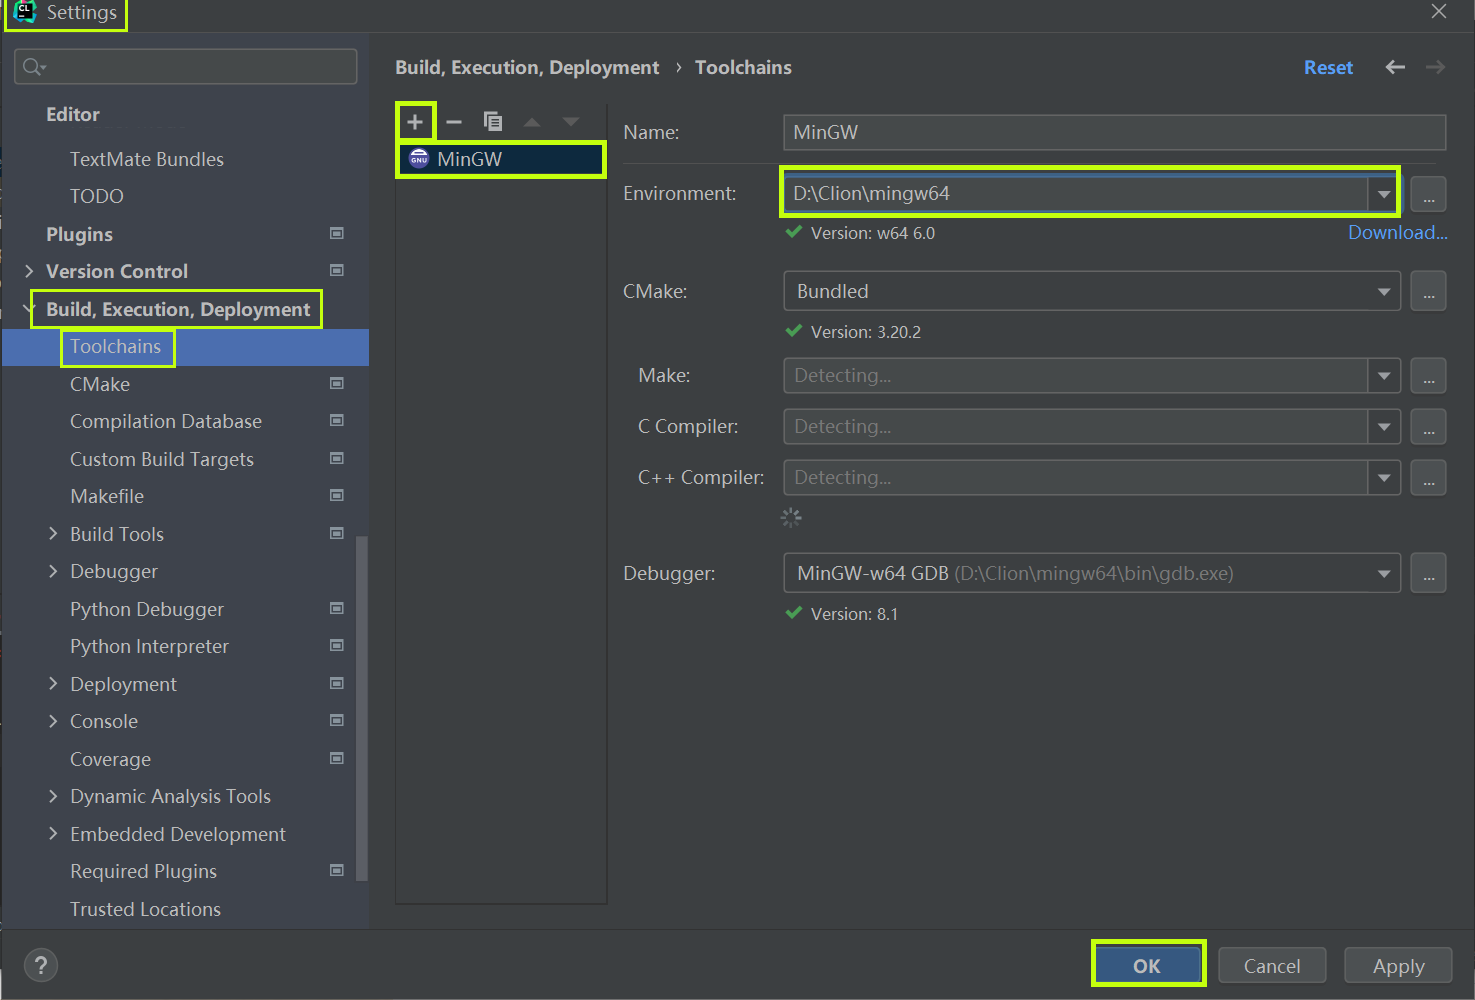
Task: Click OK to confirm settings
Action: coord(1147,966)
